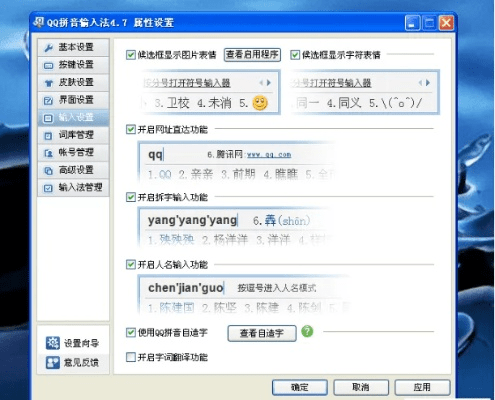Click the icon beside 输入法管理
This screenshot has height=400, width=495.
(x=49, y=188)
